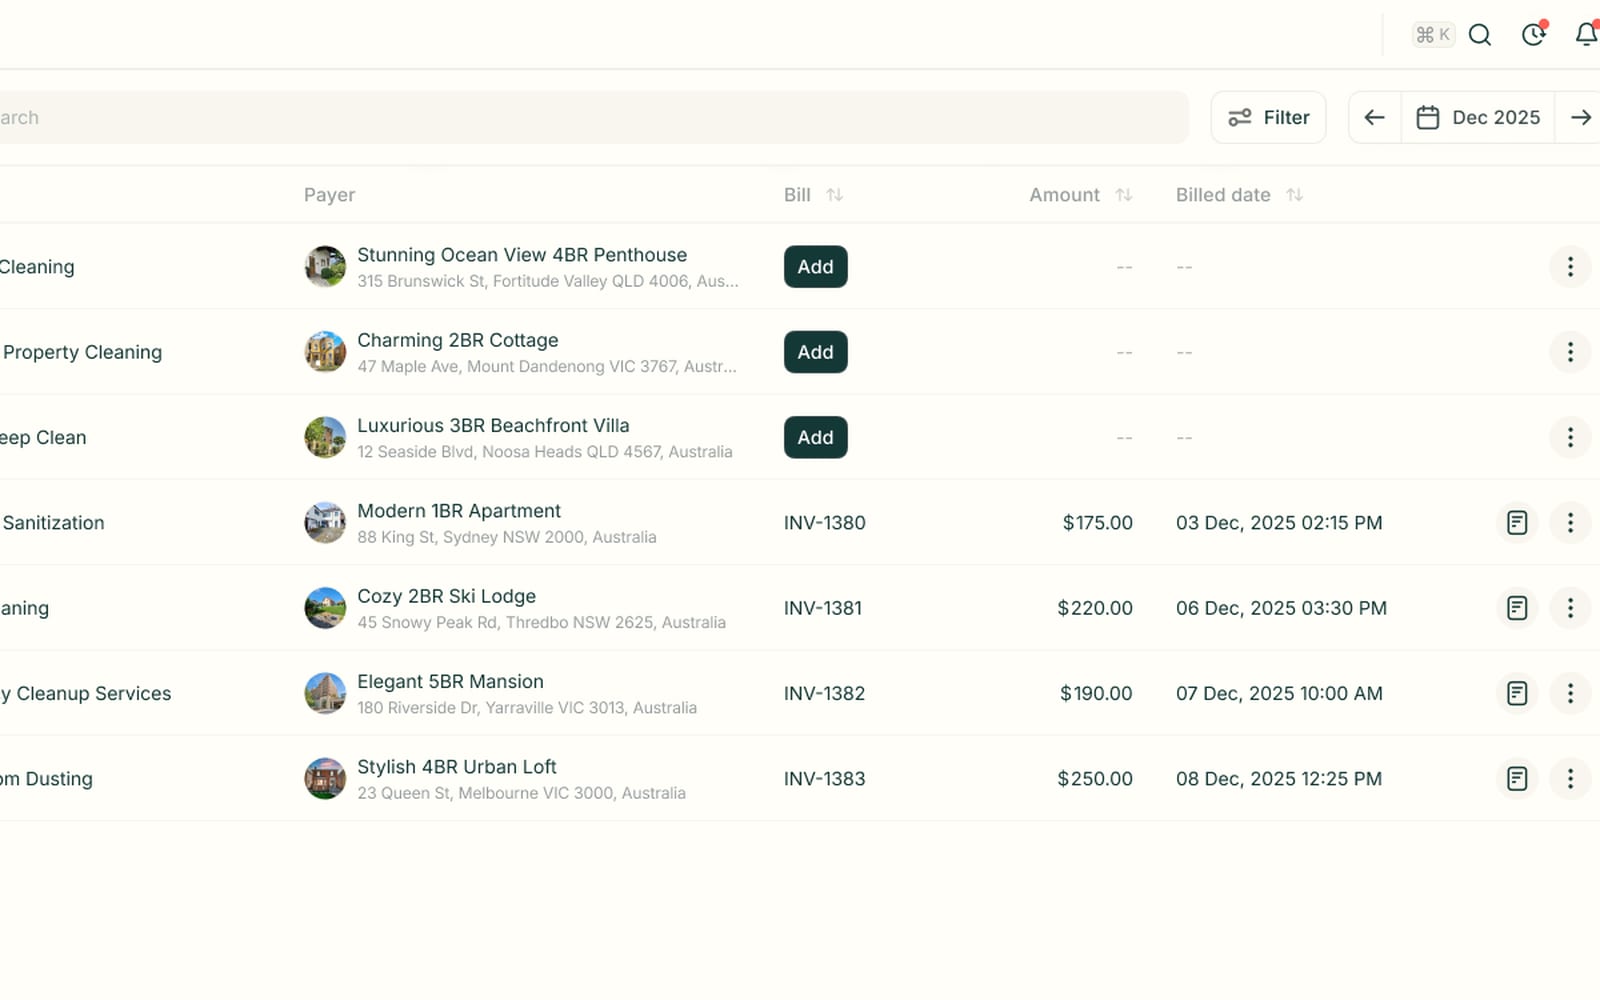Viewport: 1600px width, 1000px height.
Task: Click Elegant 5BR Mansion thumbnail
Action: (x=325, y=693)
